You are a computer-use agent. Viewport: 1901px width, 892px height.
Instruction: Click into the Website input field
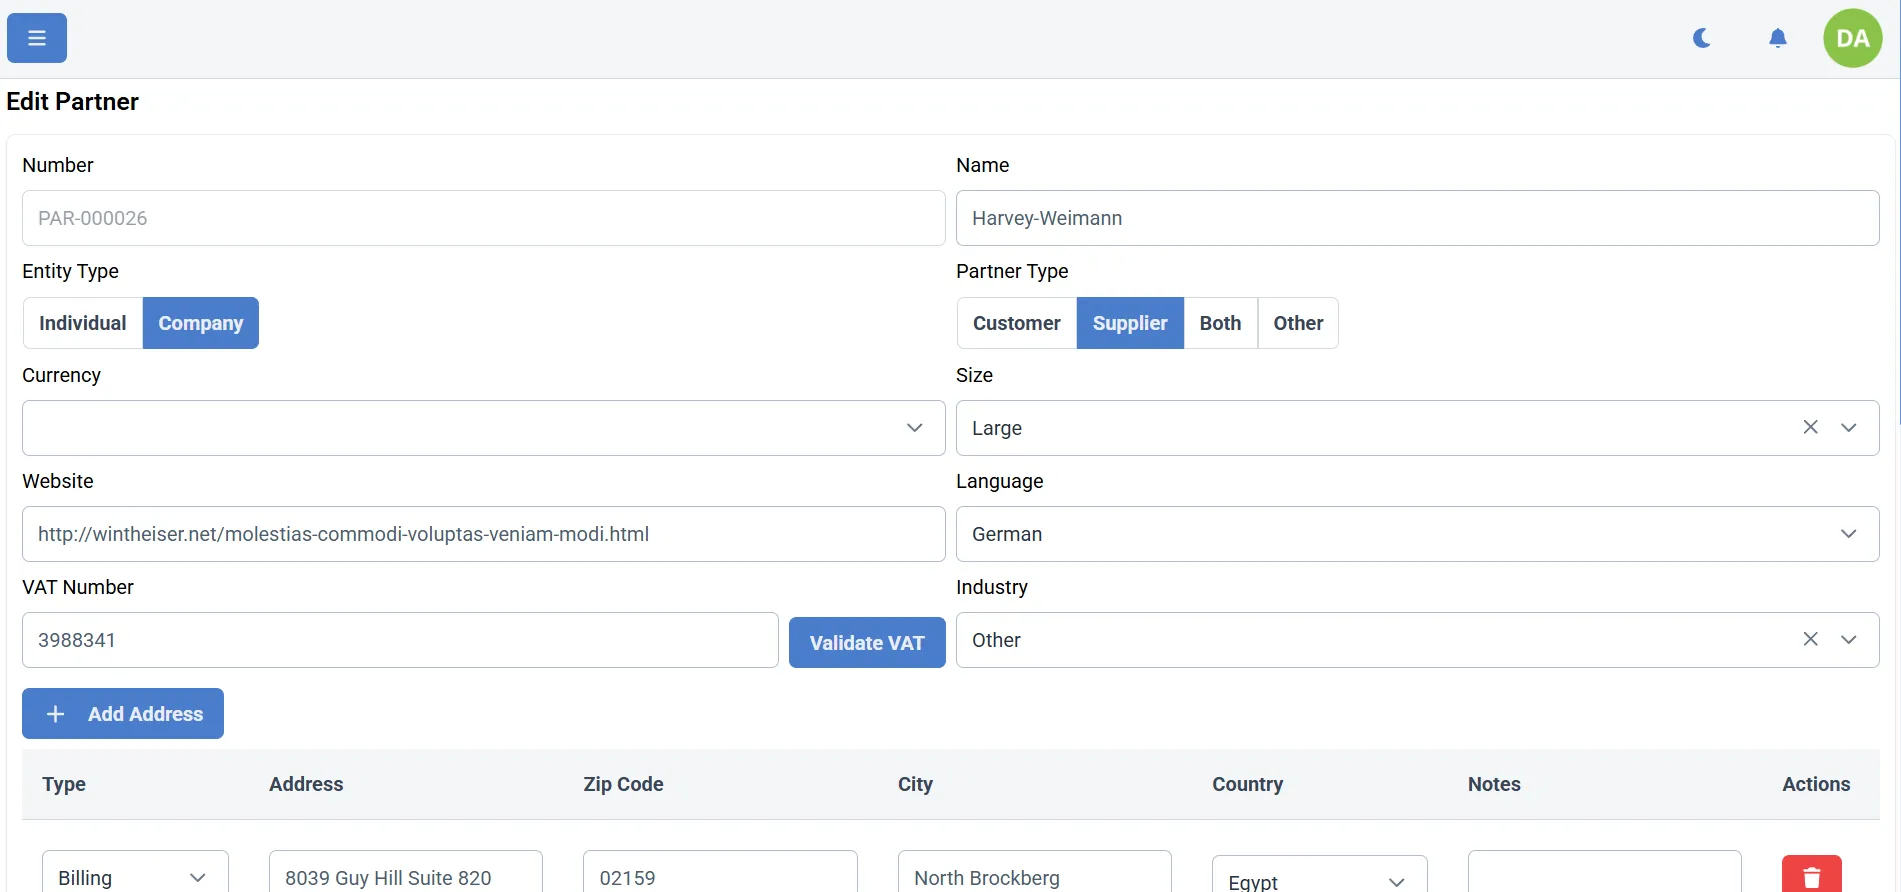[x=483, y=534]
